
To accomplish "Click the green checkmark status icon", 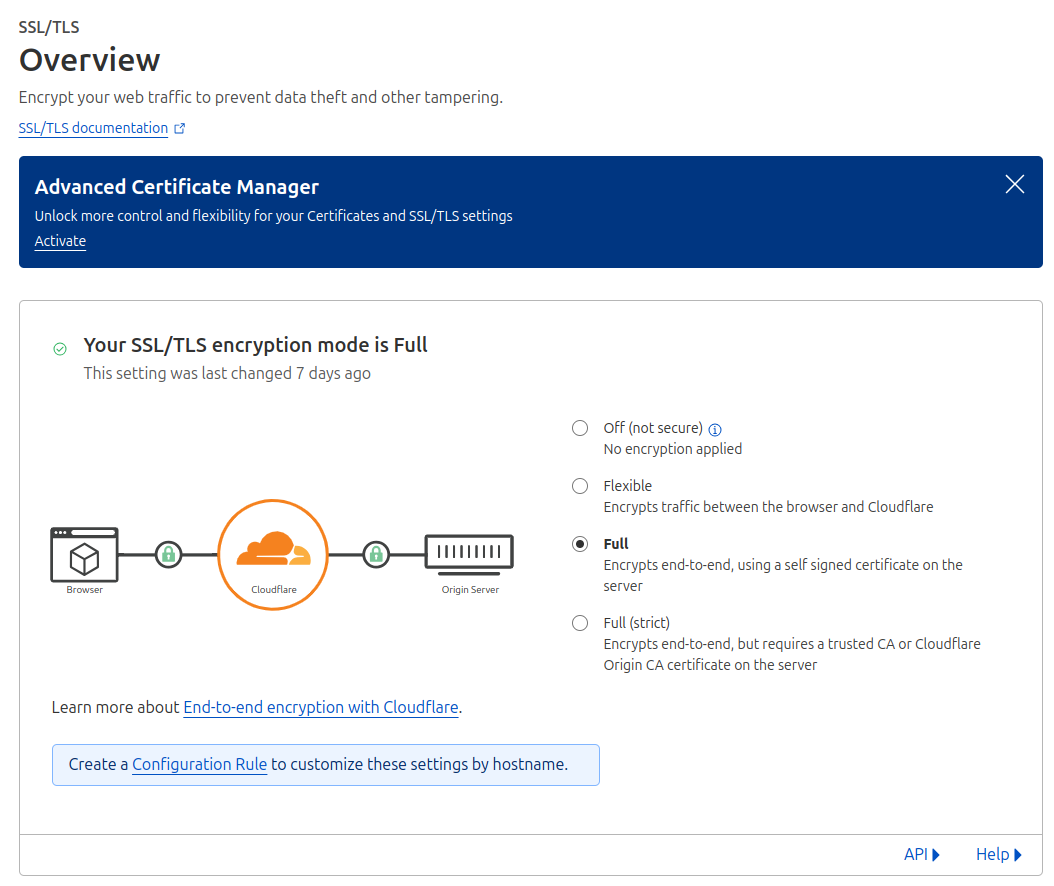I will pos(60,348).
